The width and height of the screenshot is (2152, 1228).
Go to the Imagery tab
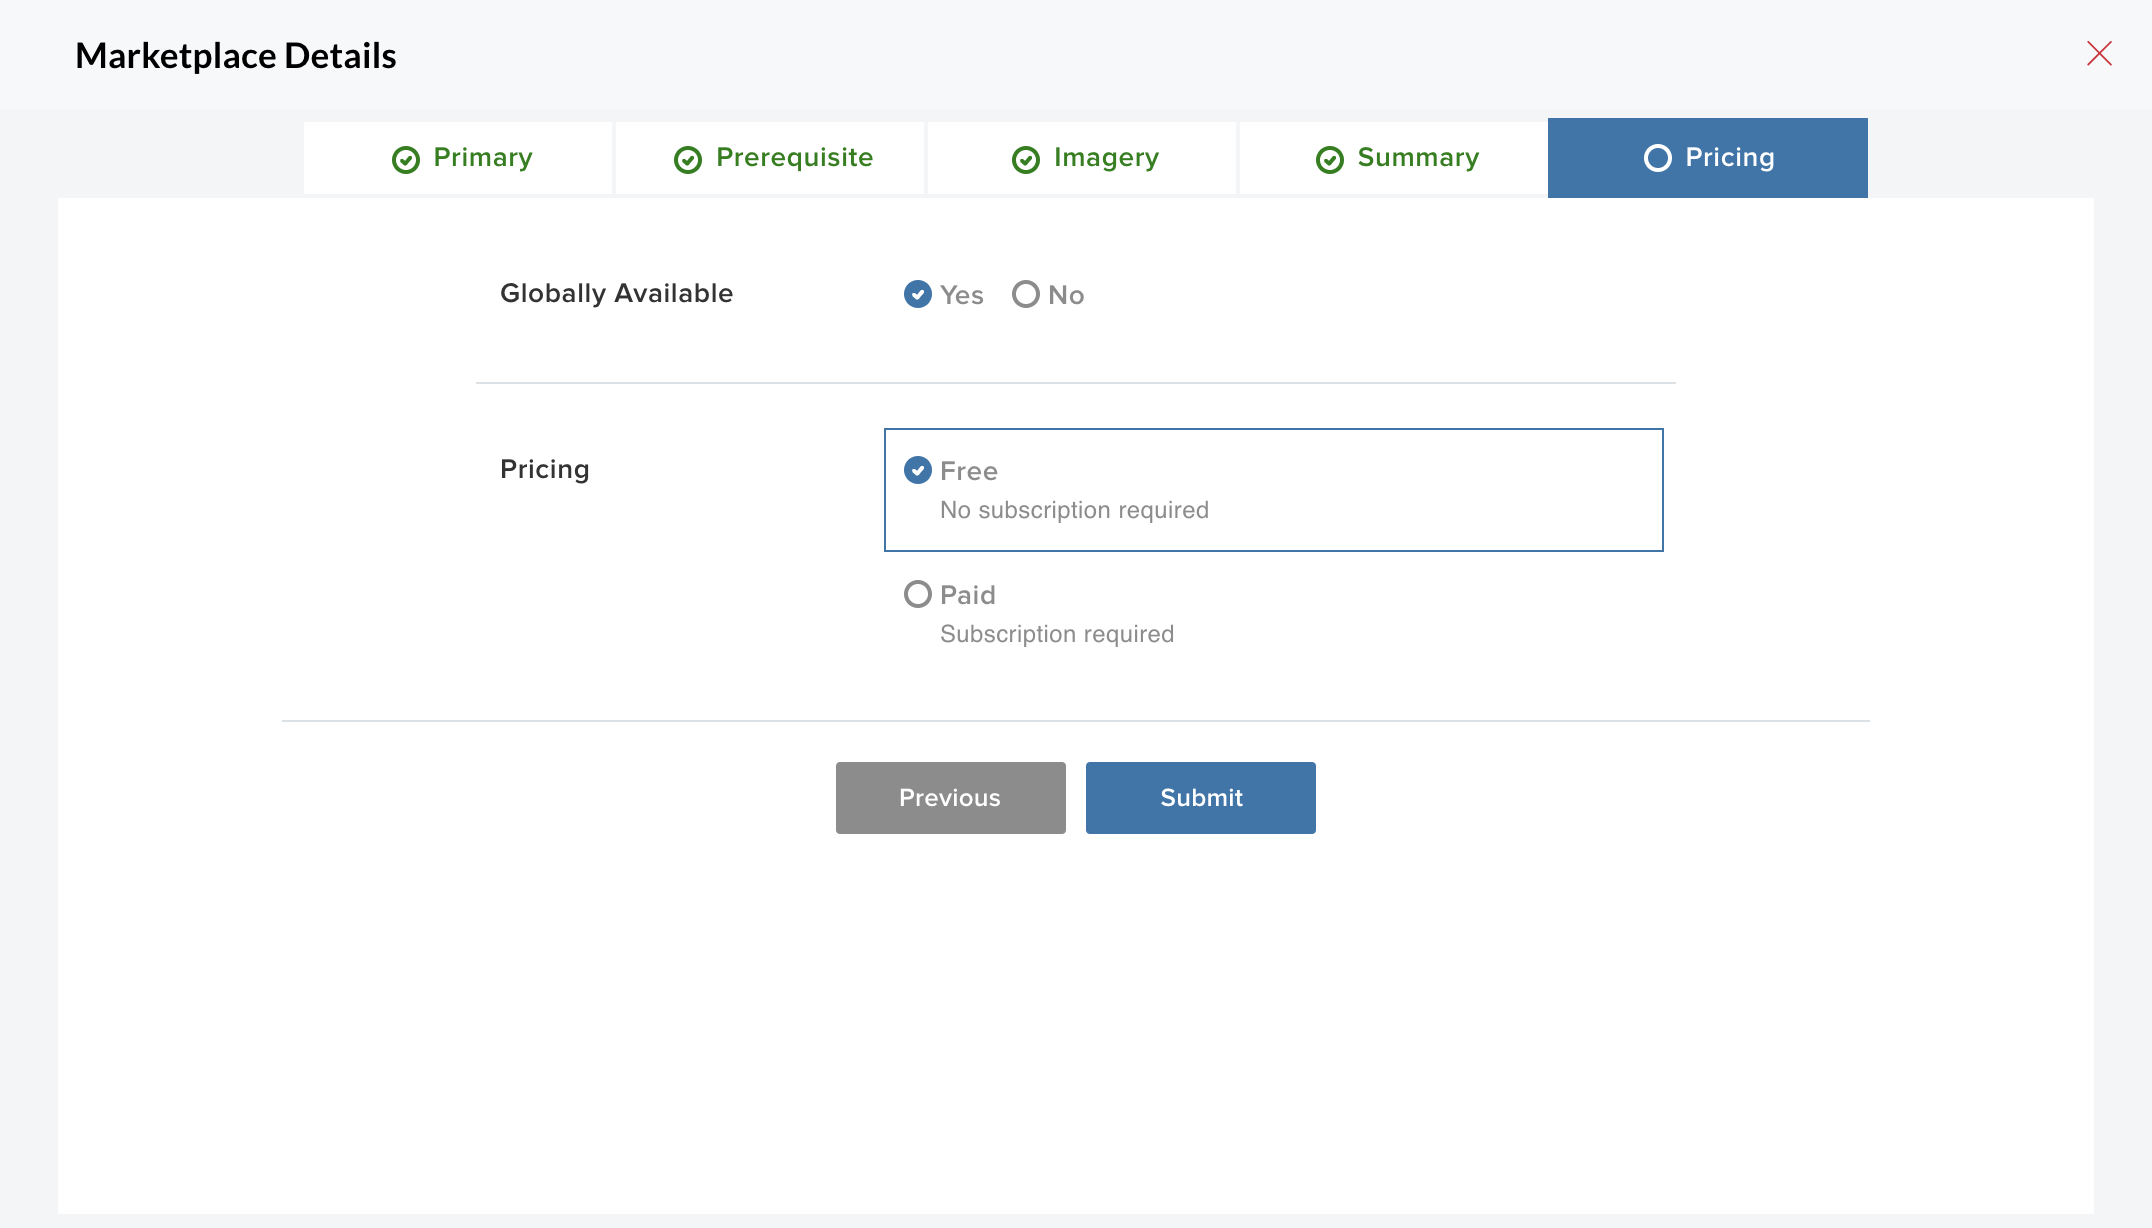click(x=1106, y=158)
